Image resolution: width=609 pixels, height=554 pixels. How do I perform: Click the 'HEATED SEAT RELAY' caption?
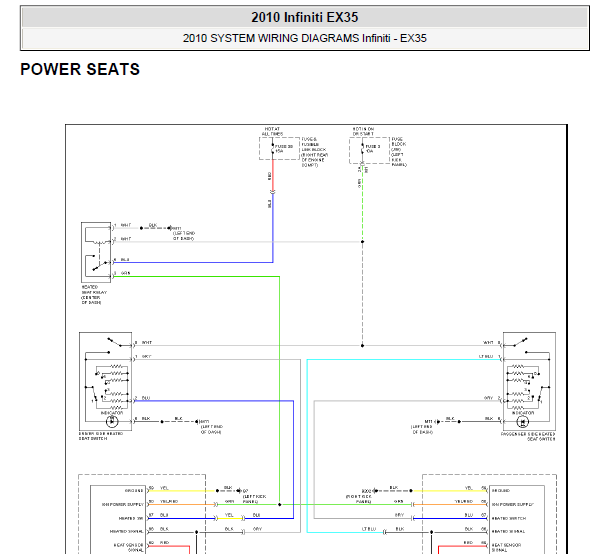(x=94, y=294)
